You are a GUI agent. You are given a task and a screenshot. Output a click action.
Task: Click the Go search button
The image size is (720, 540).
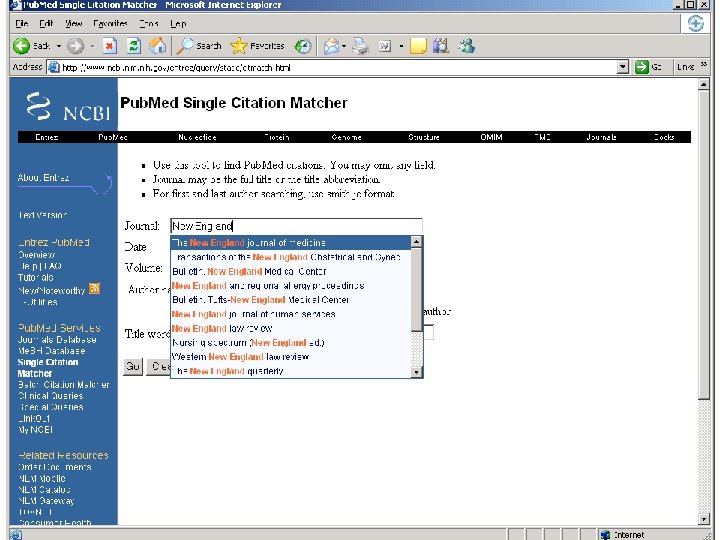(x=133, y=366)
